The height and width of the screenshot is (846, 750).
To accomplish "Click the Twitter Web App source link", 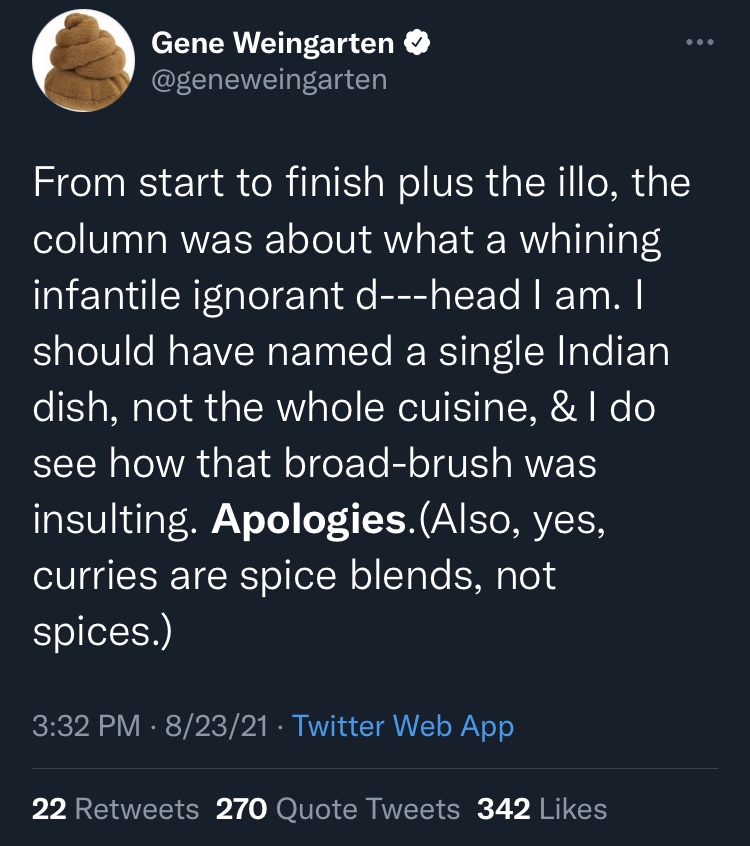I will point(403,725).
